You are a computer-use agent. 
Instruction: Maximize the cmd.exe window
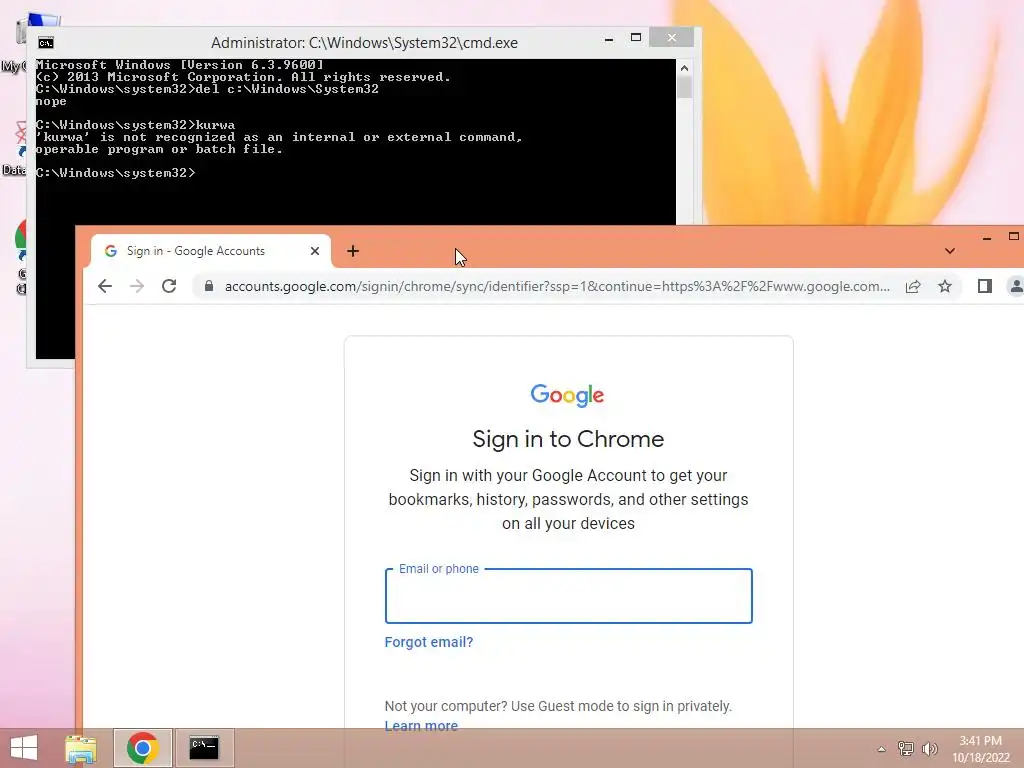coord(636,38)
